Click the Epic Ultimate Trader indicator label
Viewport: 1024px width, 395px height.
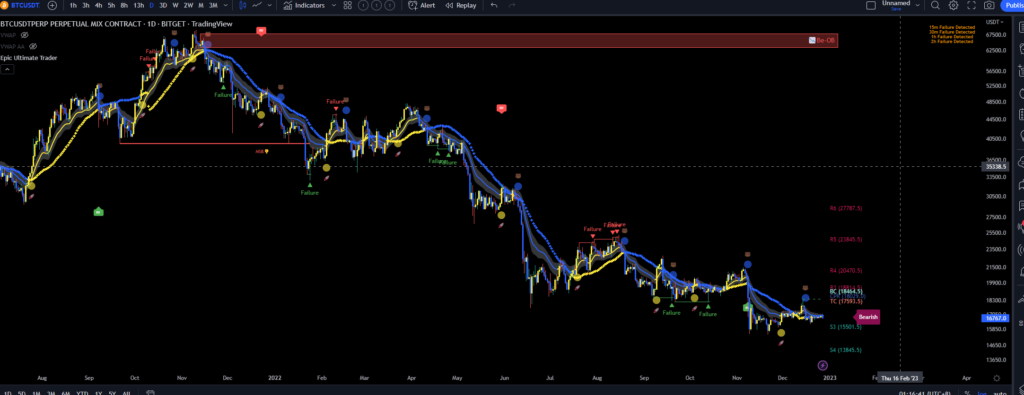click(x=28, y=58)
